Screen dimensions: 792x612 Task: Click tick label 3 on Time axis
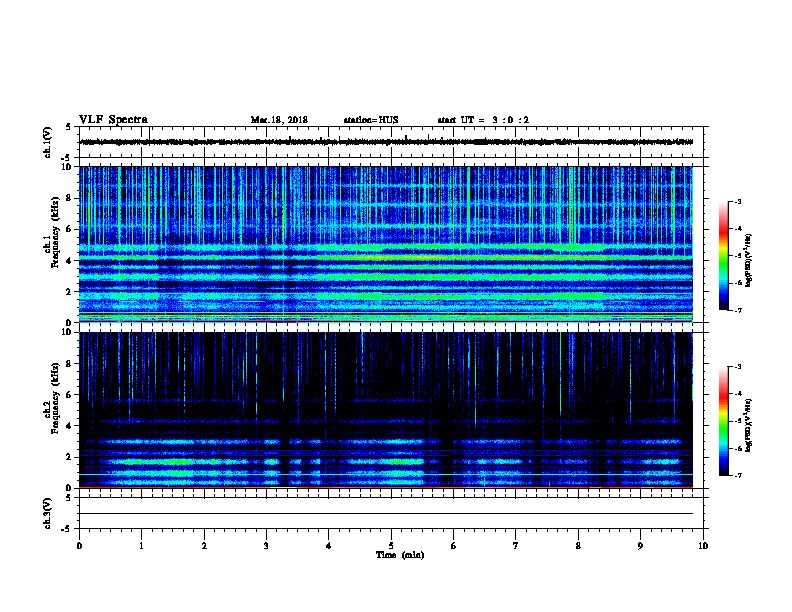[266, 545]
